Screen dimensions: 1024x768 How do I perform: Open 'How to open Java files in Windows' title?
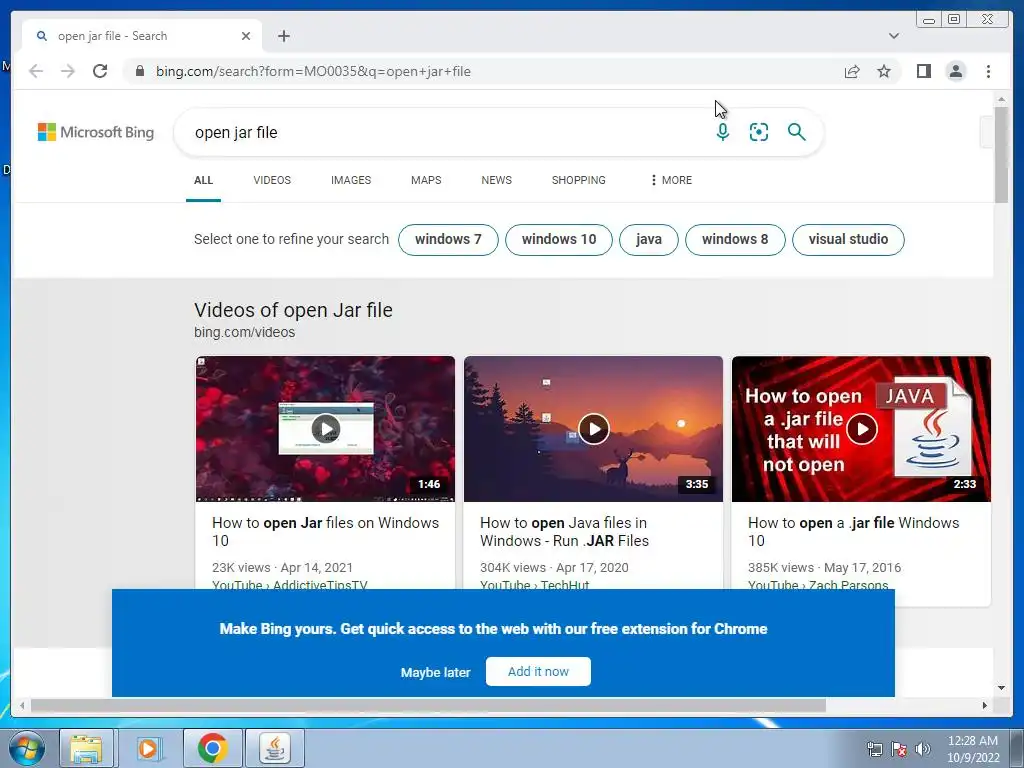click(x=564, y=532)
